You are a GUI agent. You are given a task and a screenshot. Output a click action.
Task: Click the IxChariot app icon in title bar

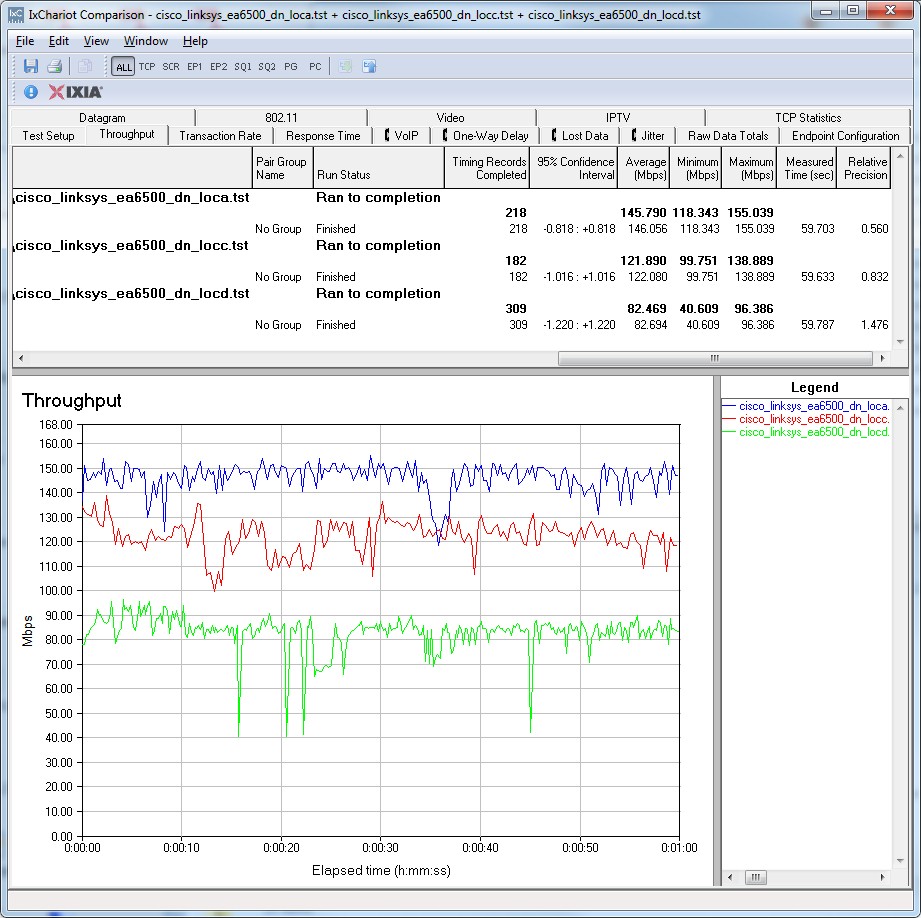coord(16,15)
